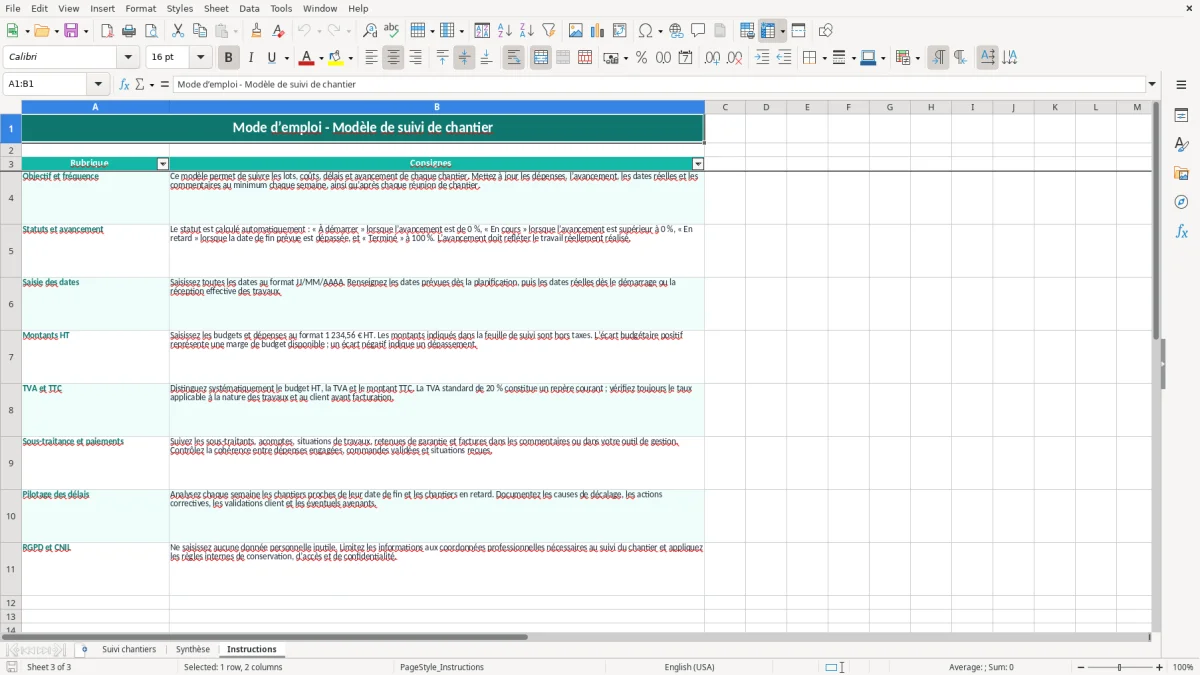1200x675 pixels.
Task: Click the zoom-in plus button
Action: pos(1160,667)
